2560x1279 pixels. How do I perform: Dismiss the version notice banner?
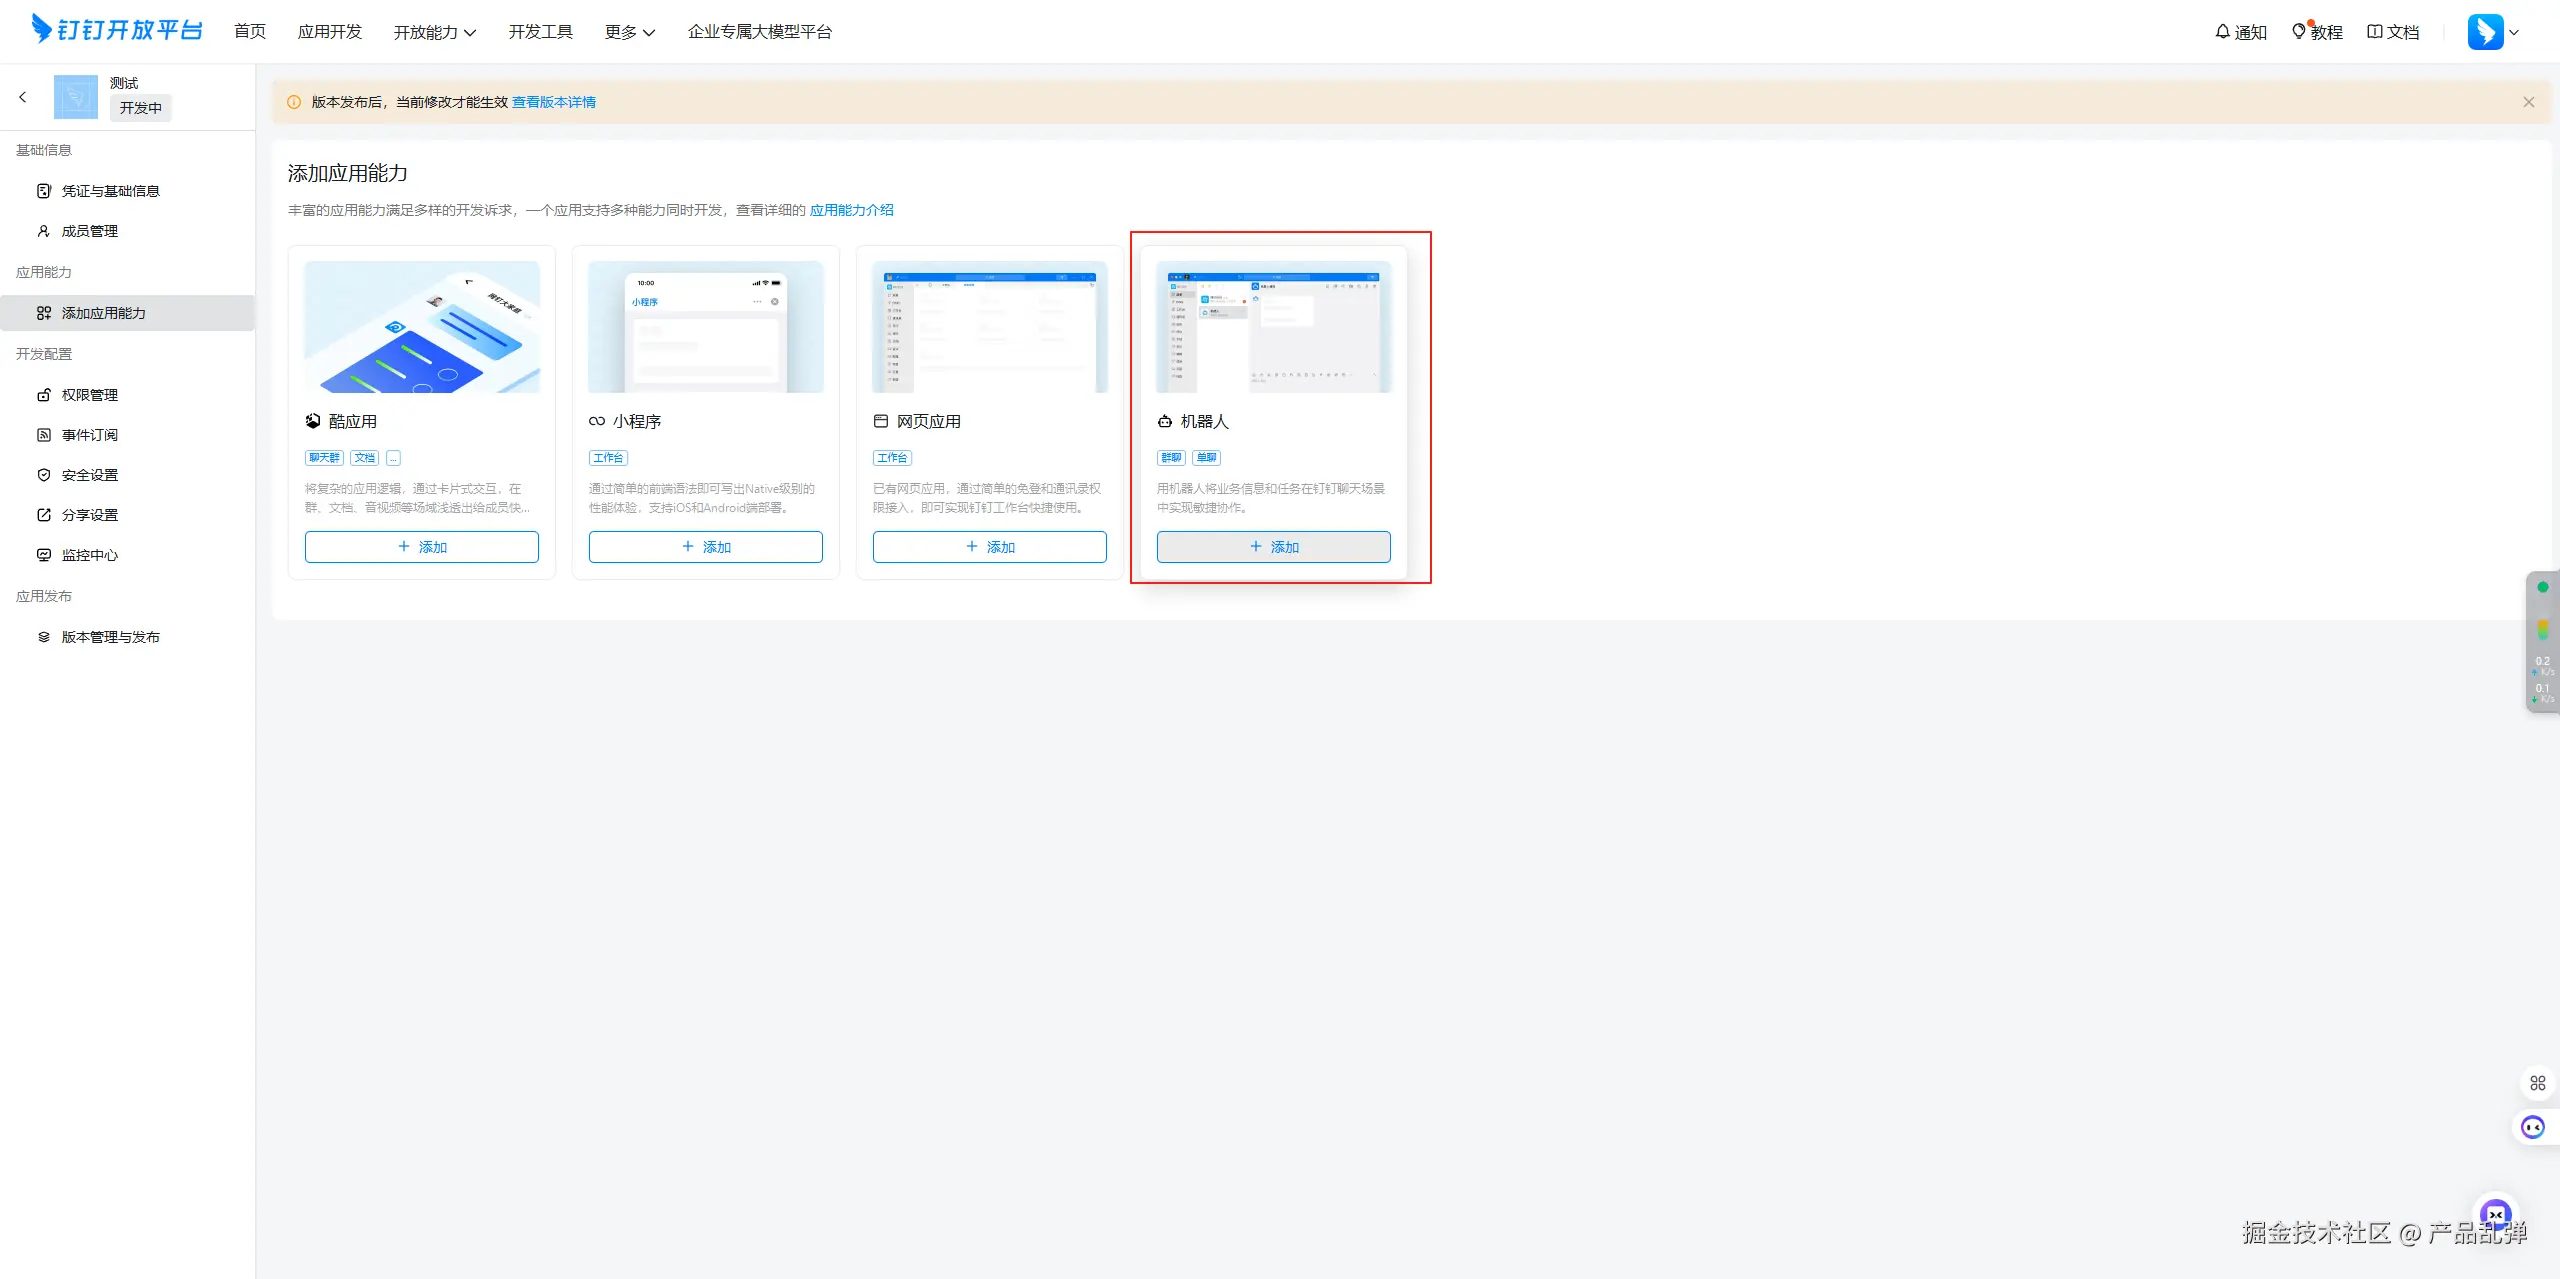click(2528, 102)
